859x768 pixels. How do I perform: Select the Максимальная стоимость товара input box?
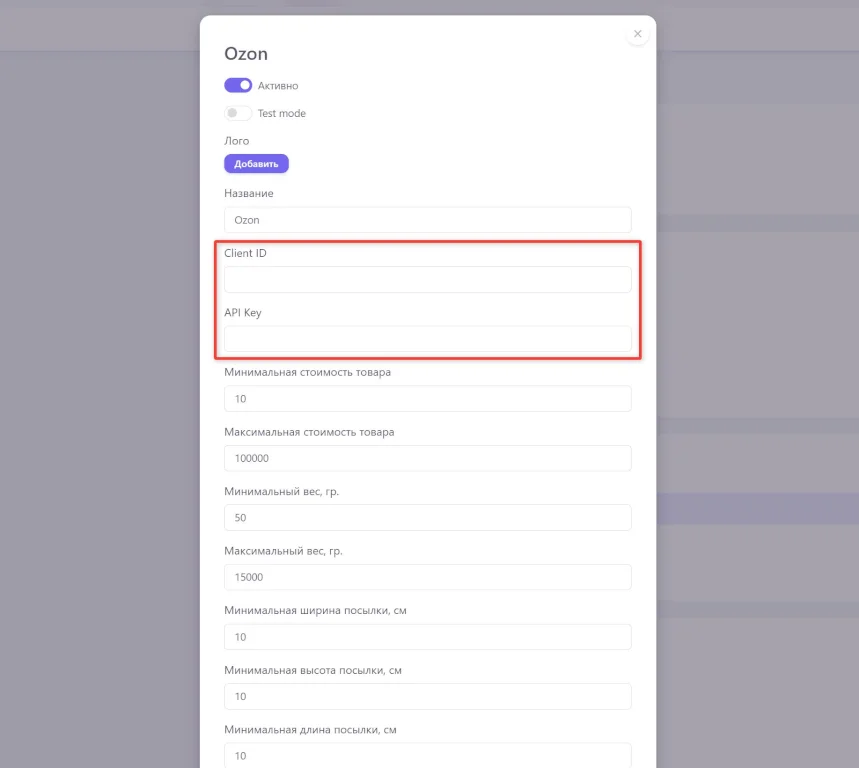pos(427,458)
